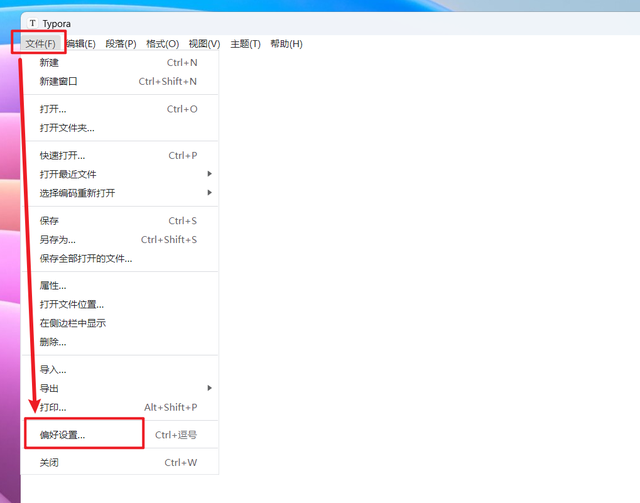Screen dimensions: 640x503
Task: Open the 视图(V) menu
Action: pyautogui.click(x=204, y=44)
